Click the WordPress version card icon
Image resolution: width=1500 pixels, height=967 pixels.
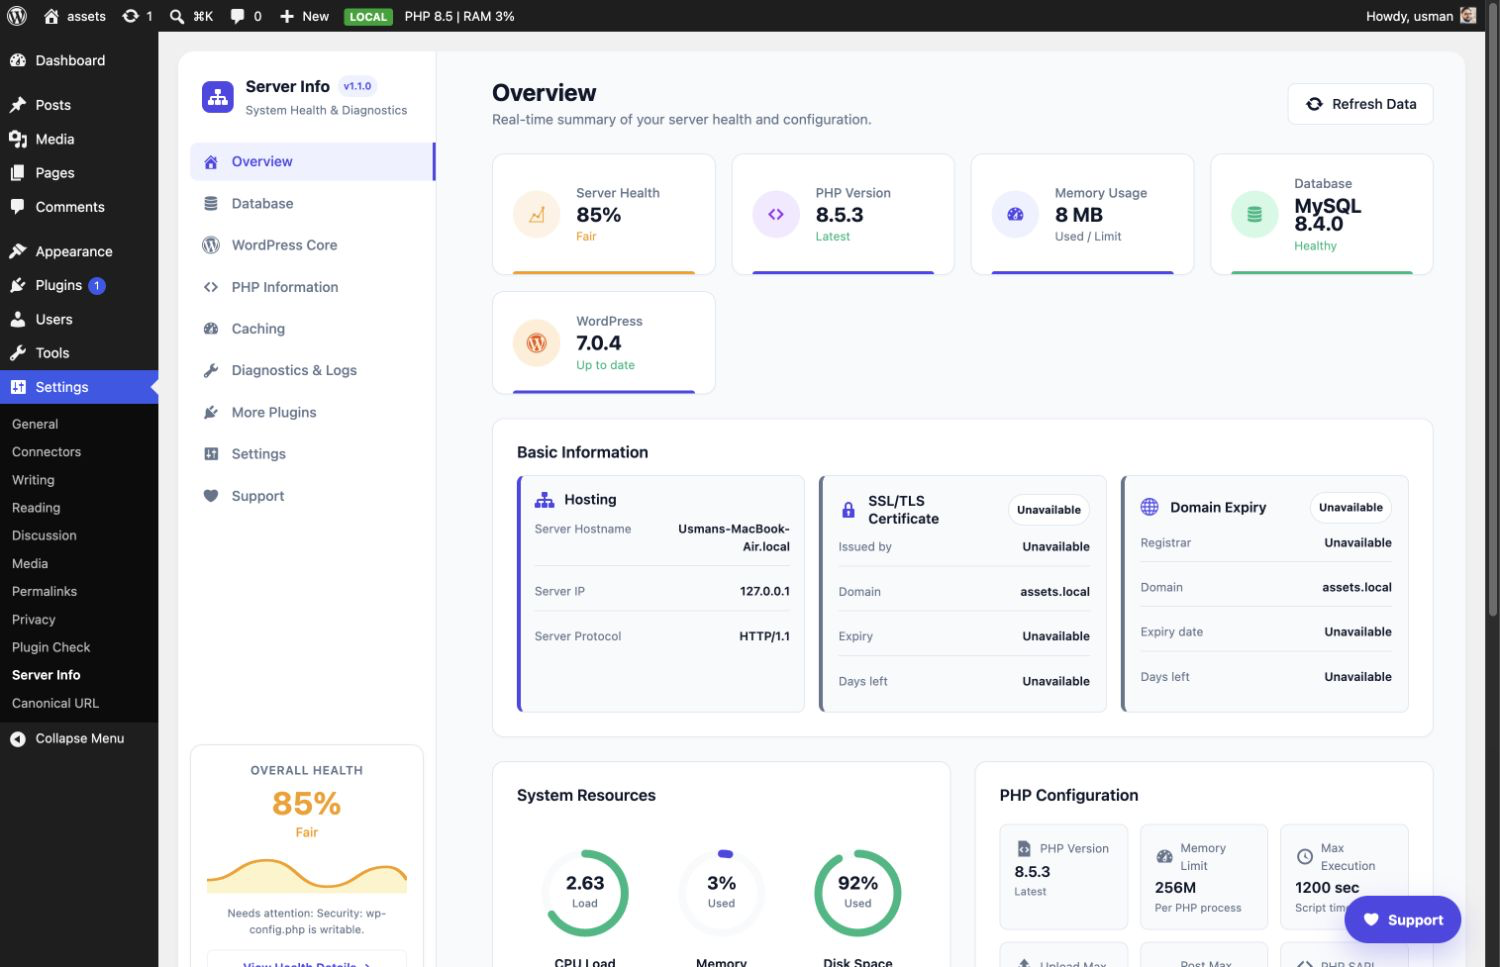pyautogui.click(x=537, y=343)
